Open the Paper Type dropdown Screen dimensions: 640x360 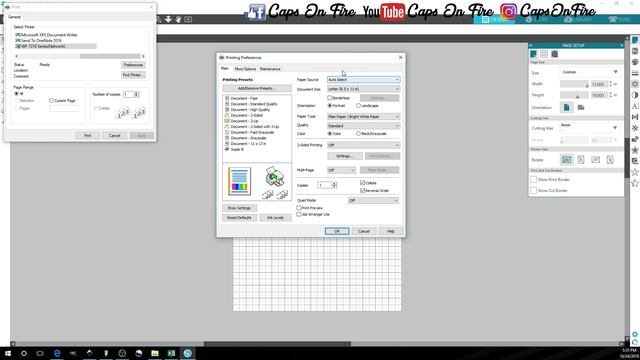pyautogui.click(x=363, y=117)
